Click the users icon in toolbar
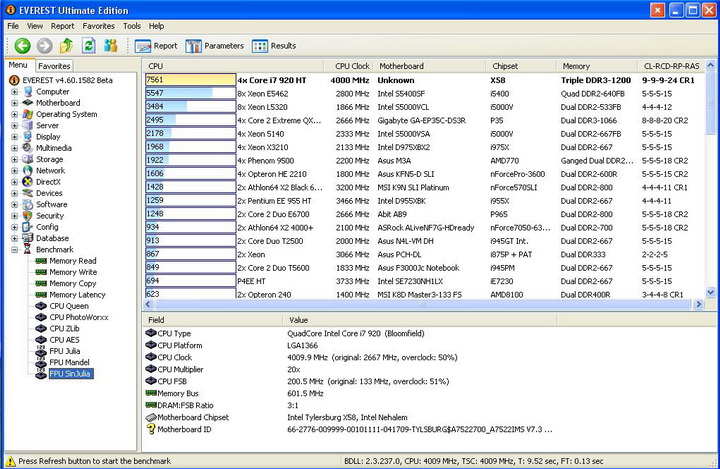This screenshot has height=469, width=720. pyautogui.click(x=111, y=45)
